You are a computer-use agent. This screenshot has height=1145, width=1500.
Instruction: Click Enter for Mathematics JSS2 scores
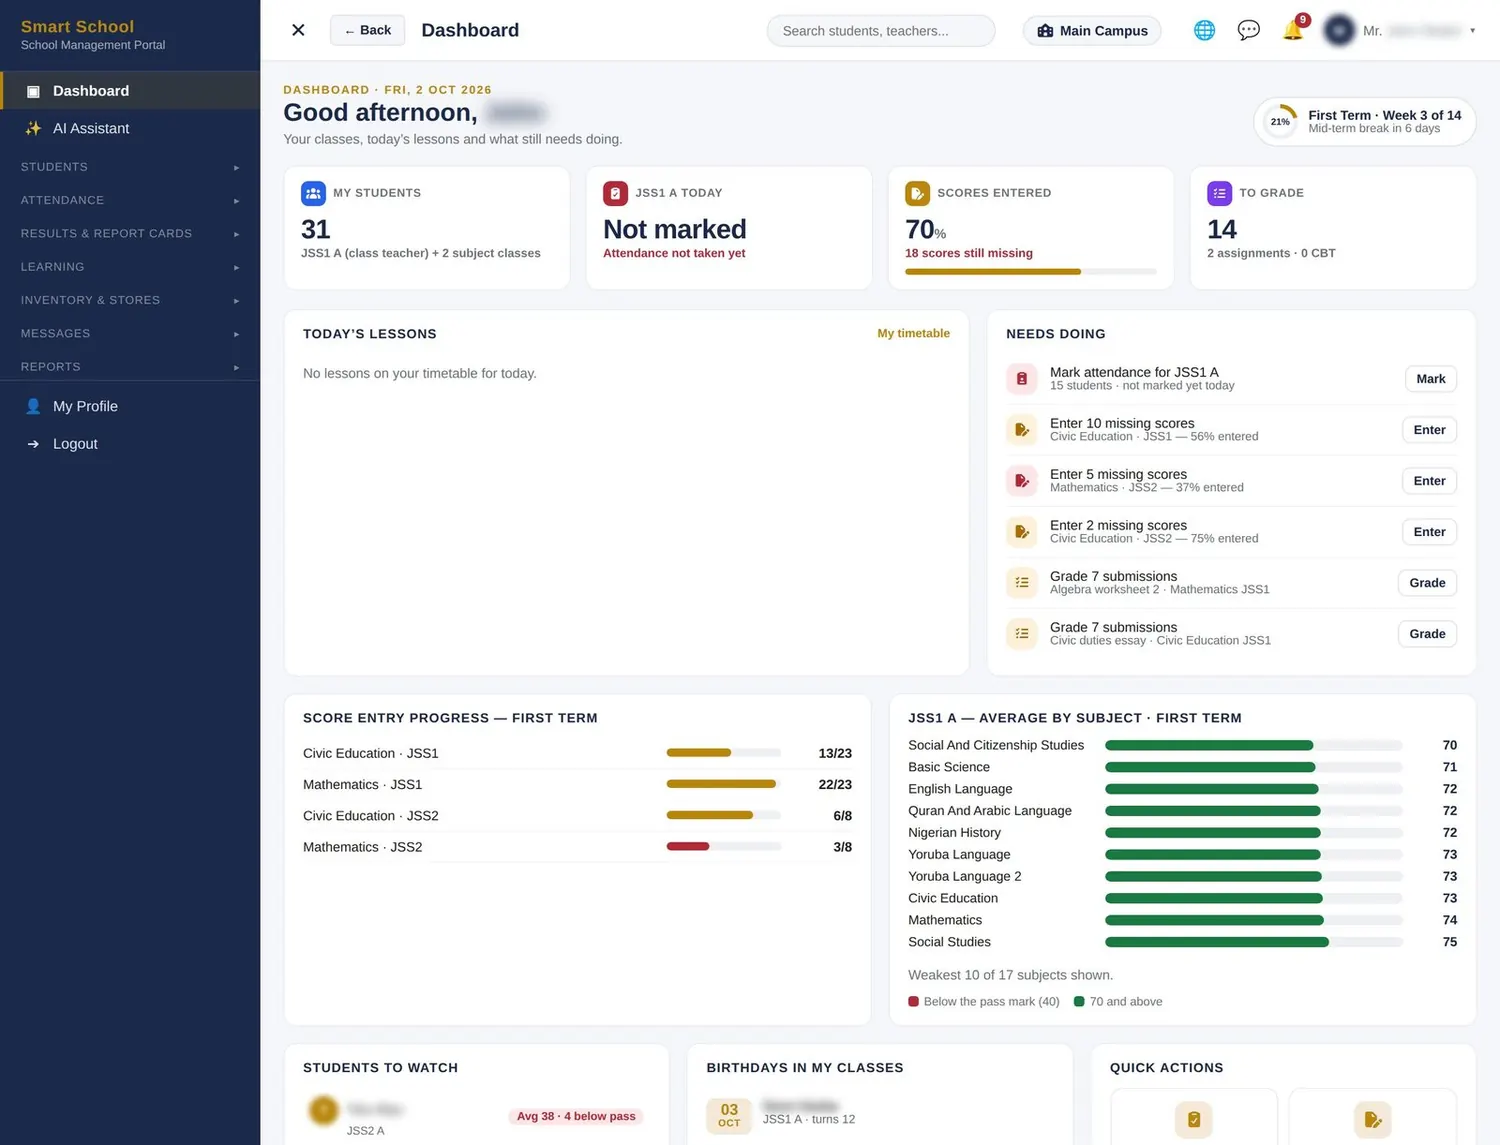pyautogui.click(x=1429, y=481)
